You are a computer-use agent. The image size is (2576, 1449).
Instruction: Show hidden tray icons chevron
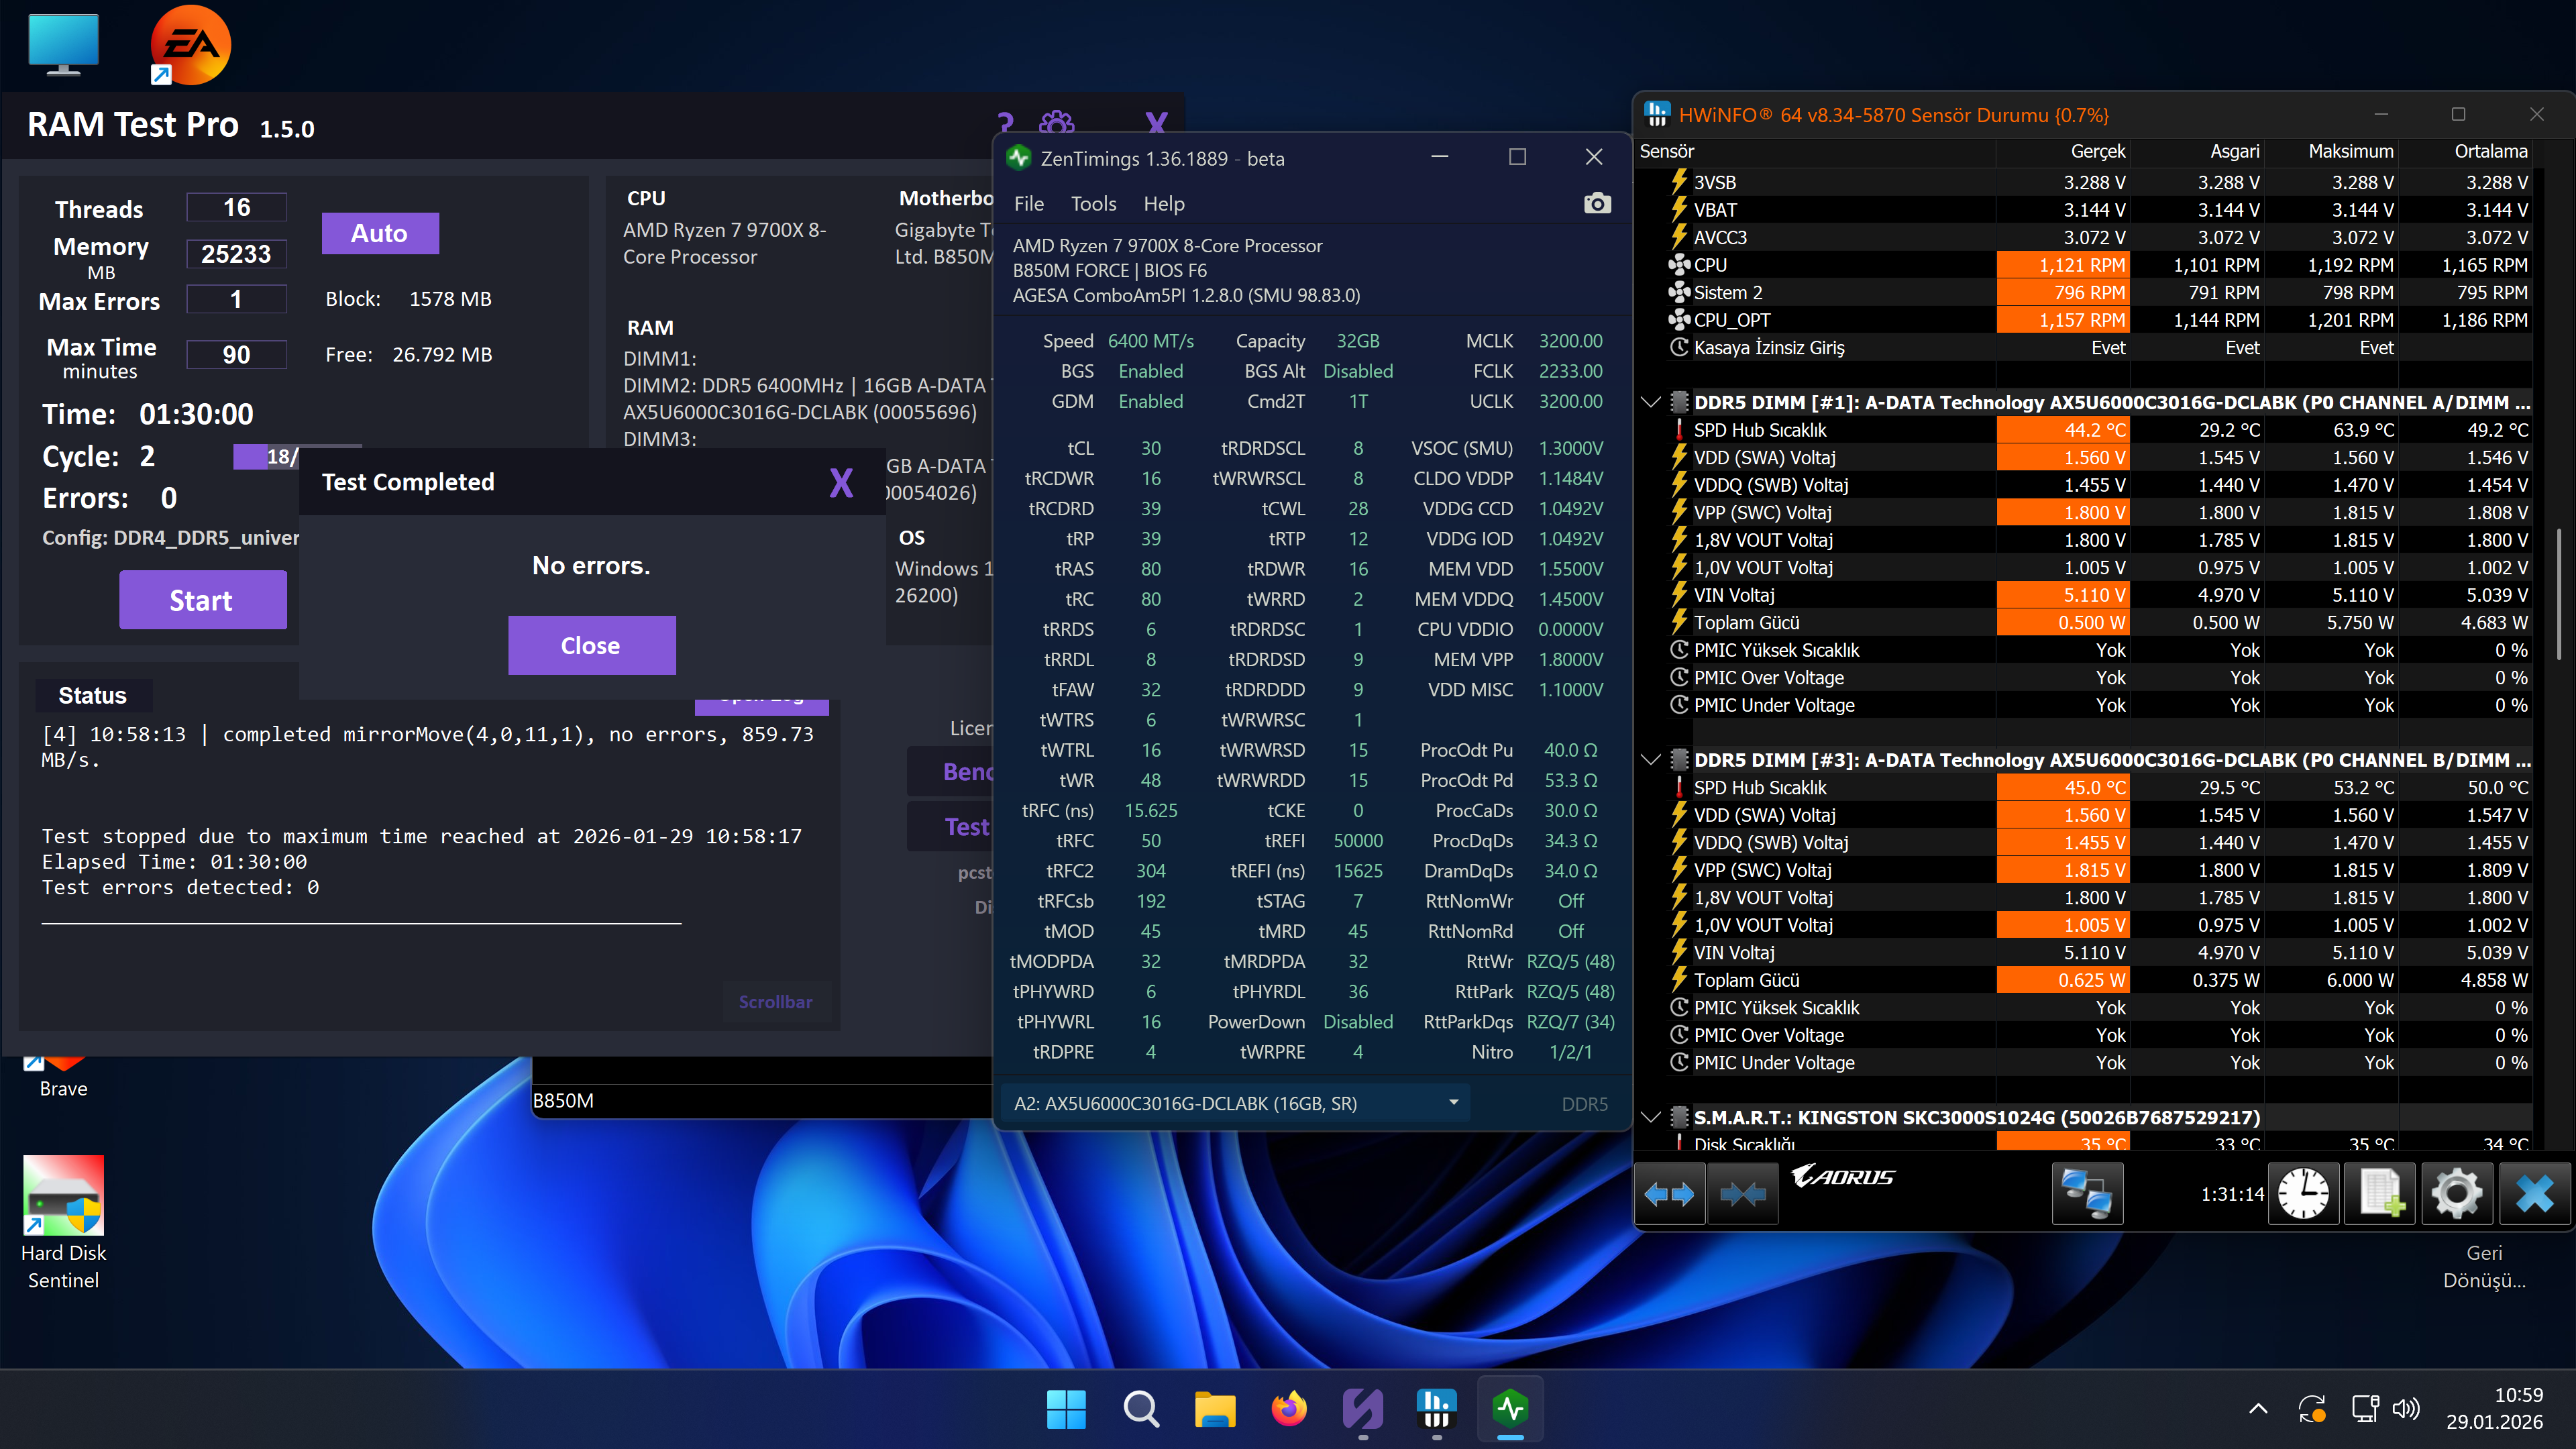(2258, 1409)
